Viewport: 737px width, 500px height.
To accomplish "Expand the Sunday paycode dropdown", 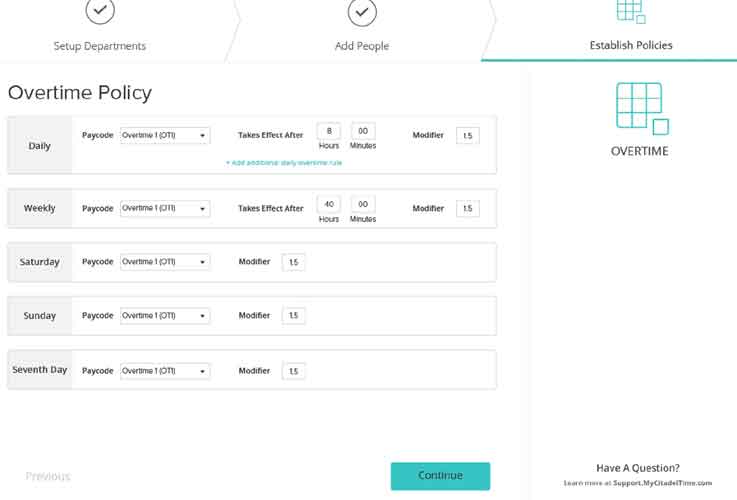I will [165, 316].
